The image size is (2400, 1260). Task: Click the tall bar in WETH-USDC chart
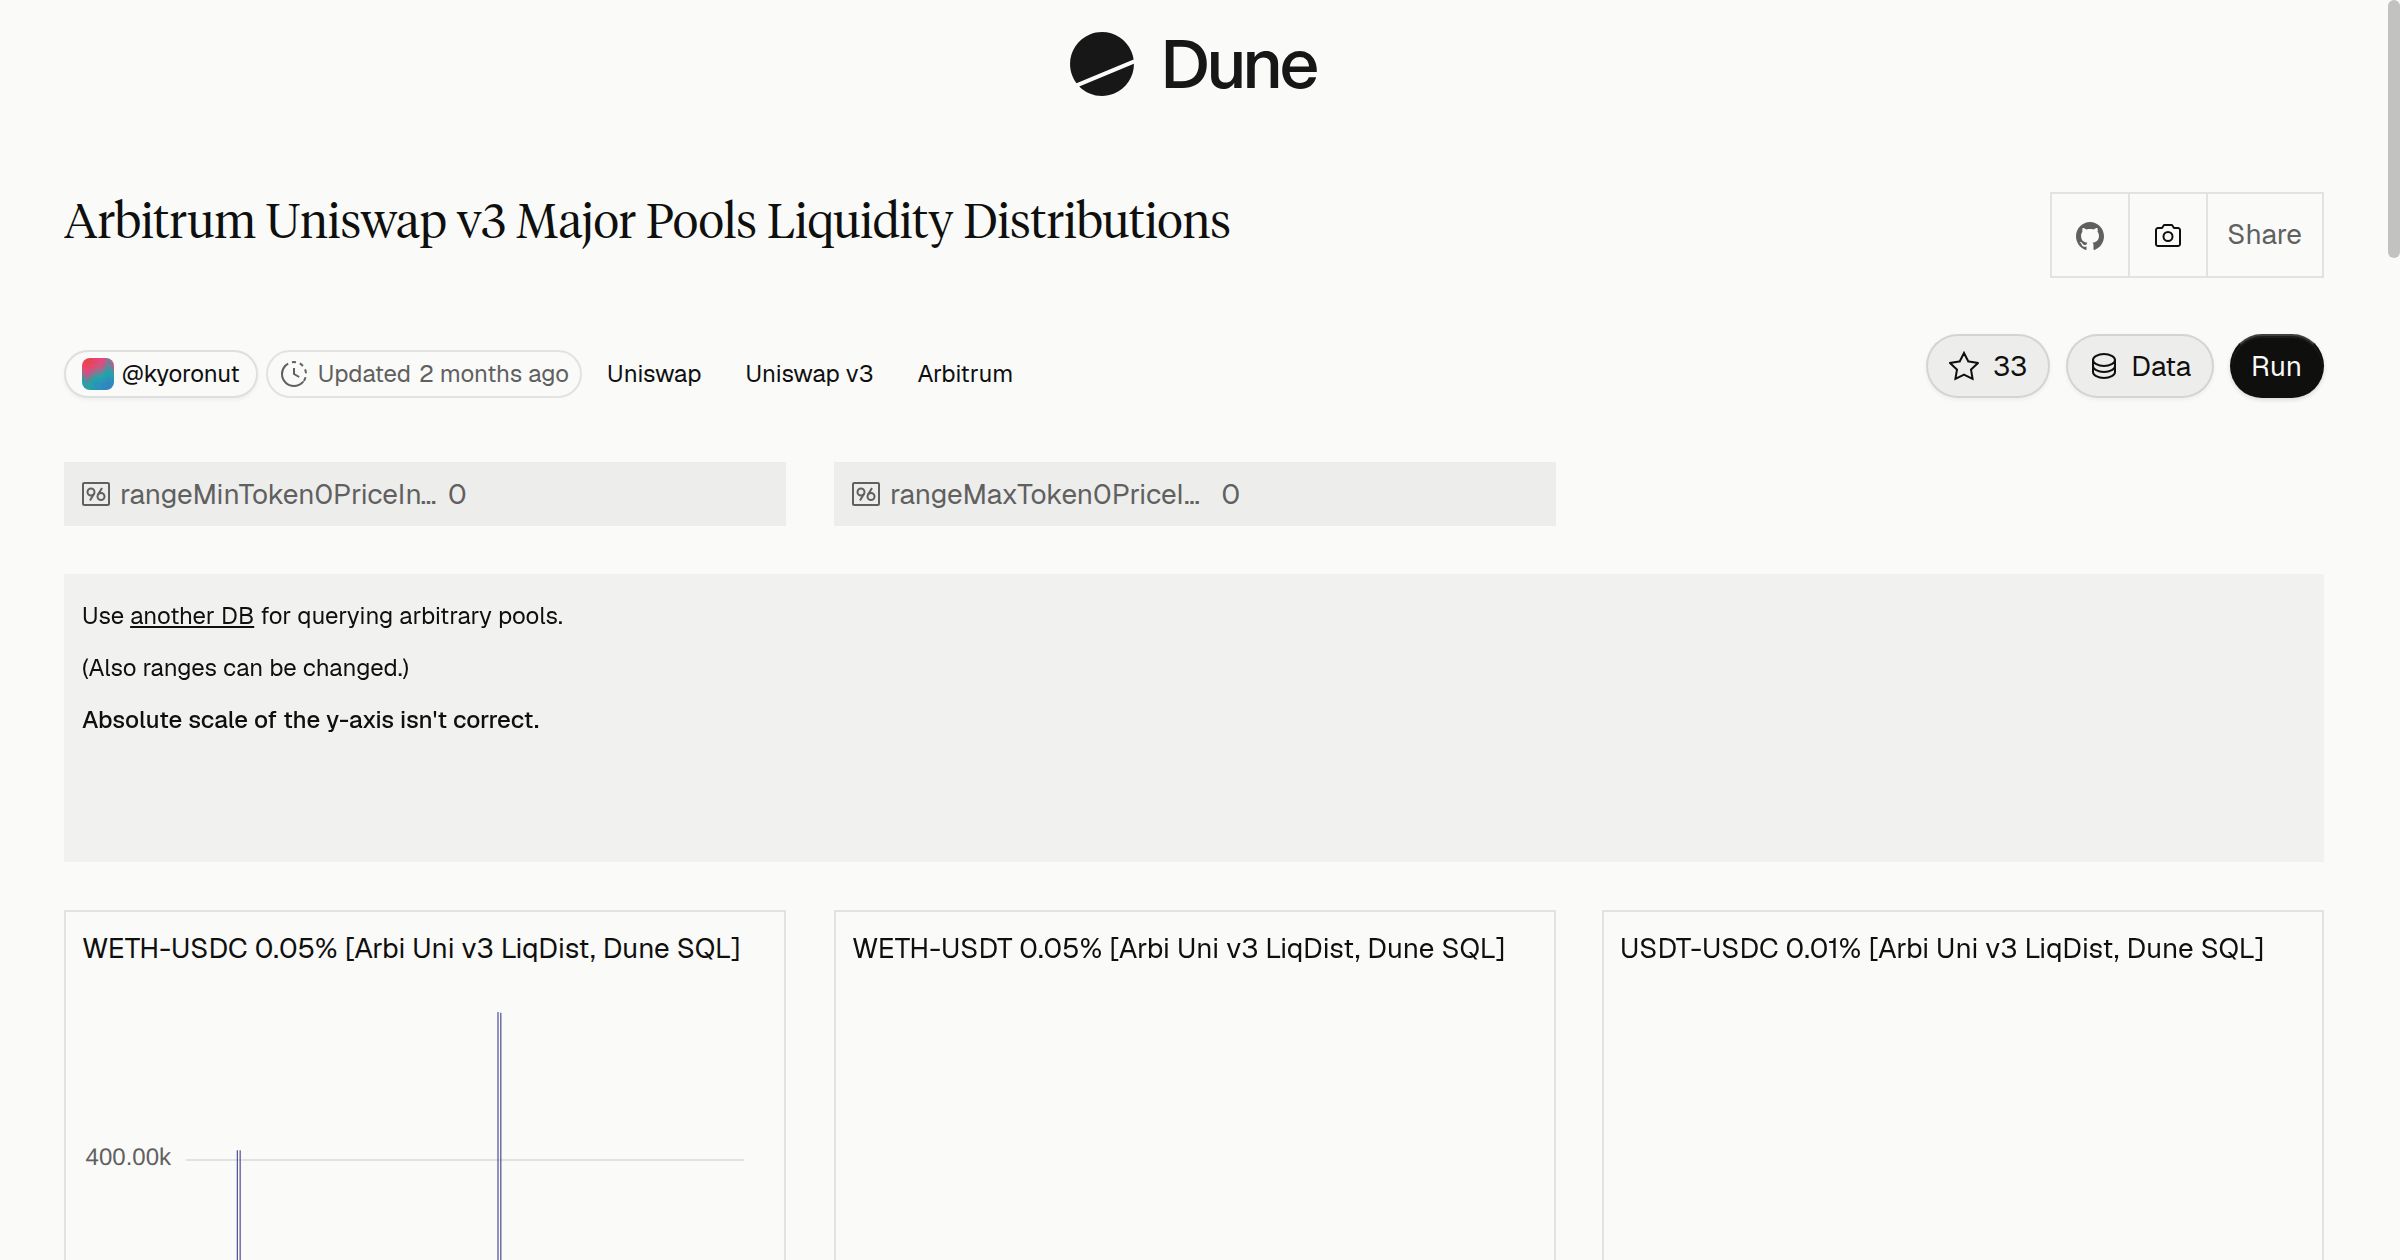tap(499, 1136)
